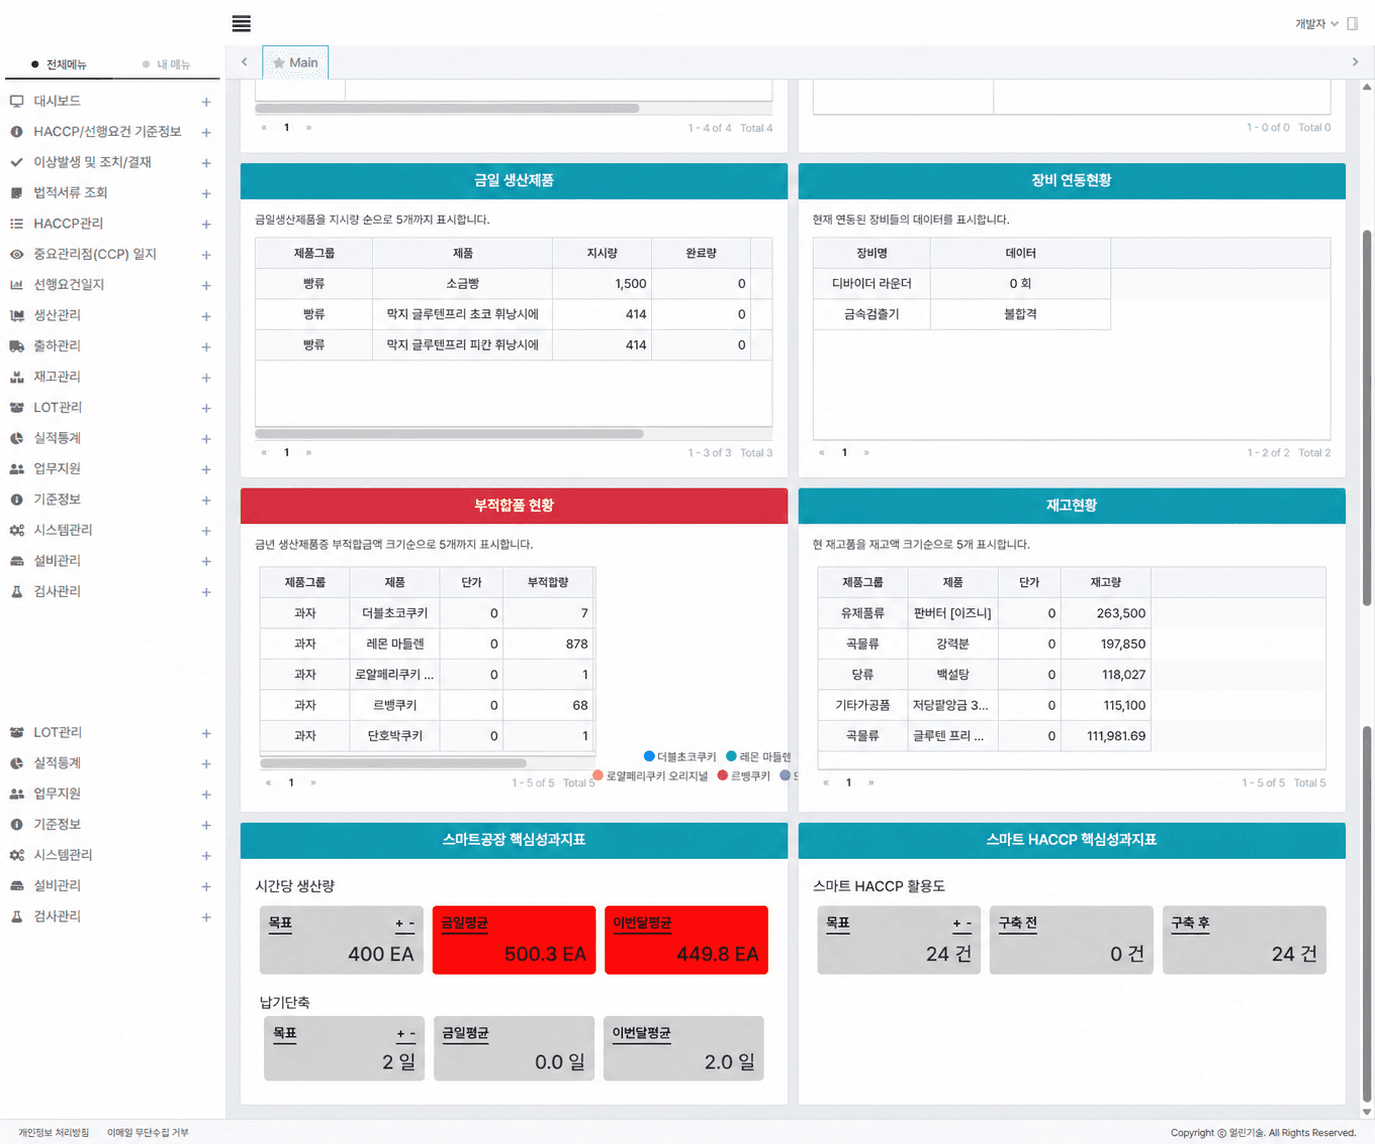Expand 출하관리 using the plus sign
This screenshot has height=1144, width=1375.
[206, 347]
